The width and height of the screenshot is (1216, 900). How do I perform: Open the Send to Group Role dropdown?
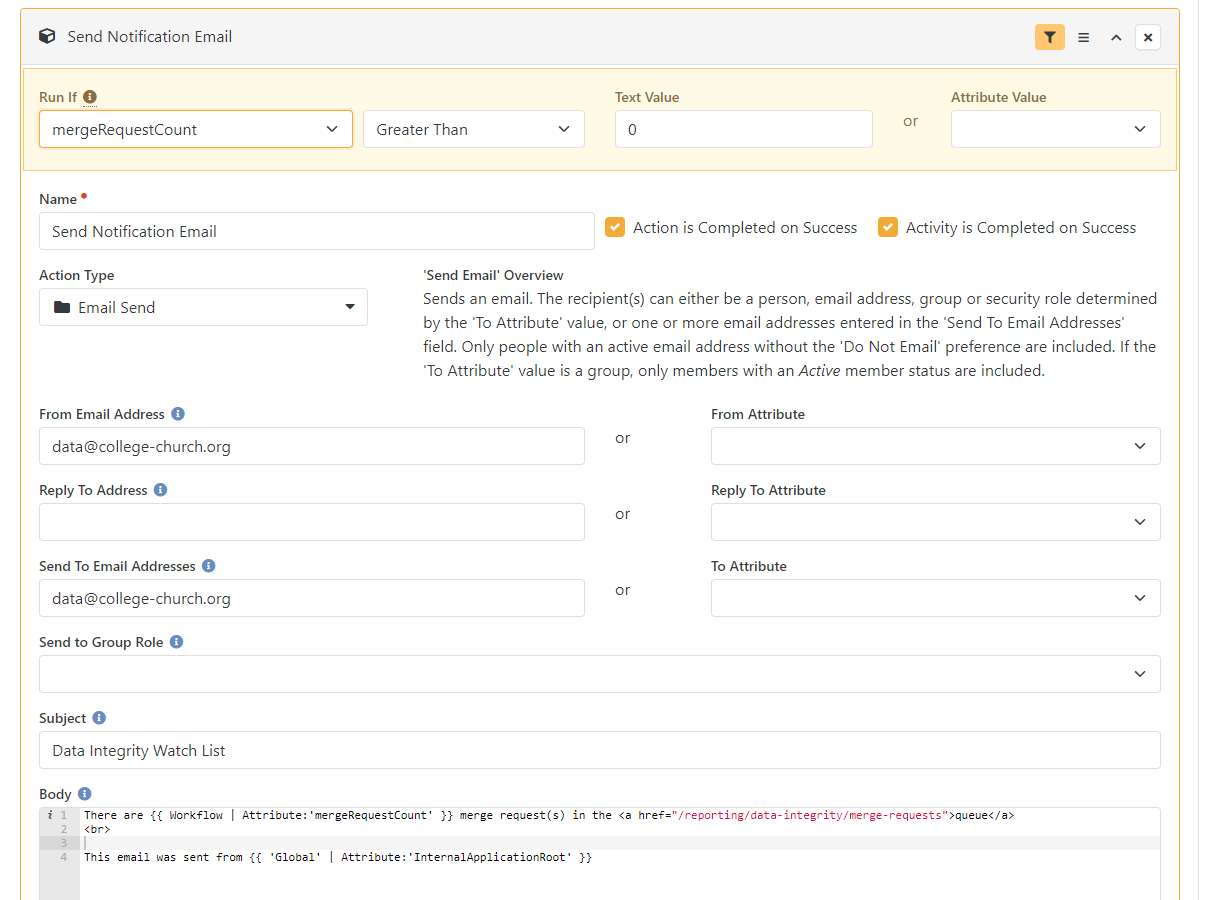600,674
